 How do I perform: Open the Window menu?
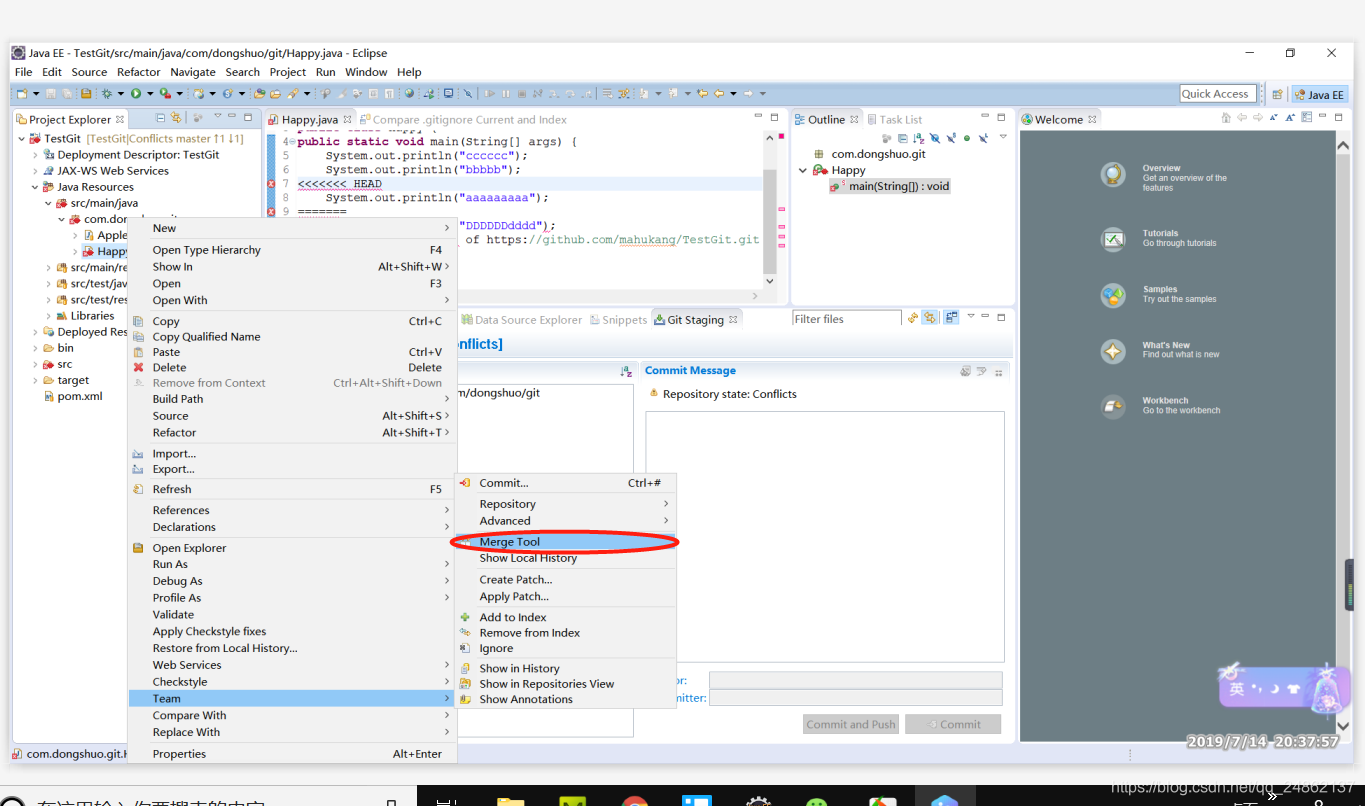[366, 72]
